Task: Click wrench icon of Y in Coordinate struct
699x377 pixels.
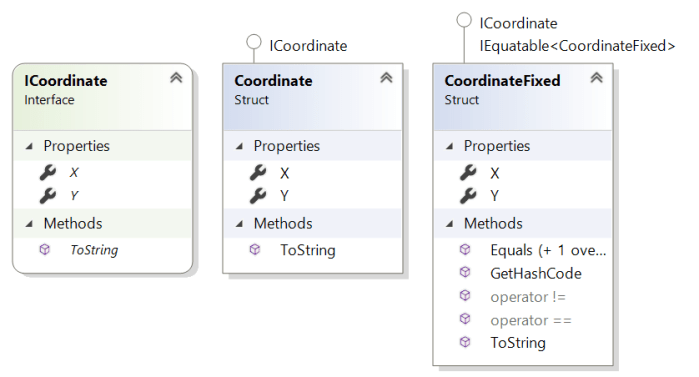Action: tap(258, 196)
